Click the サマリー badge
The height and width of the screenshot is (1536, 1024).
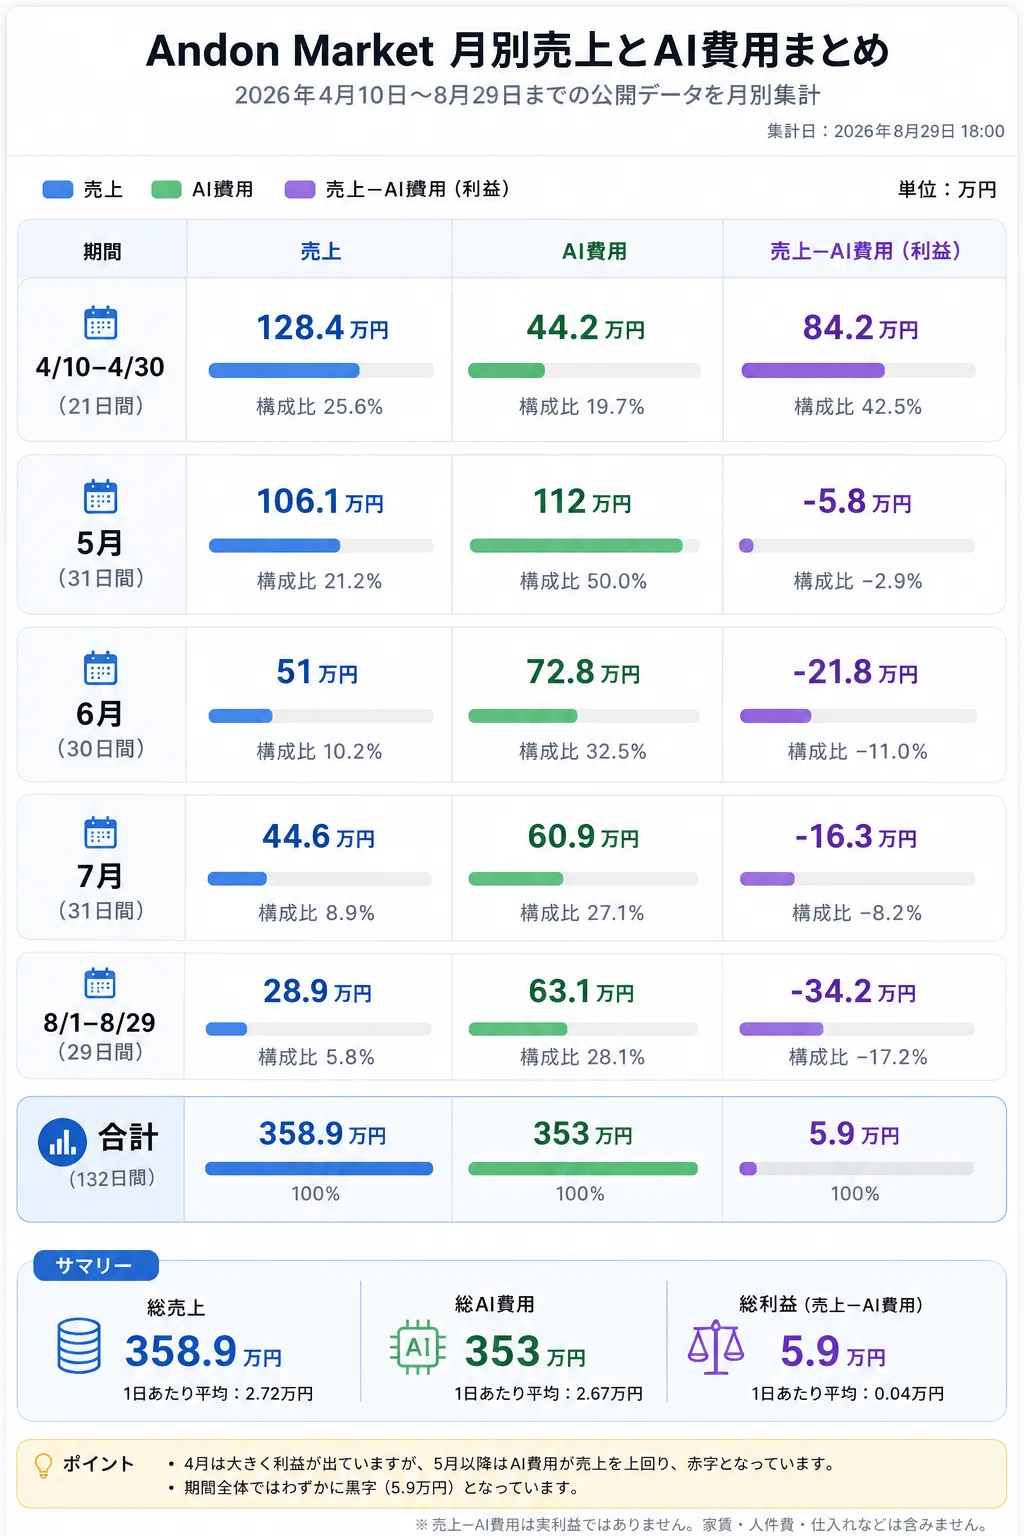96,1265
